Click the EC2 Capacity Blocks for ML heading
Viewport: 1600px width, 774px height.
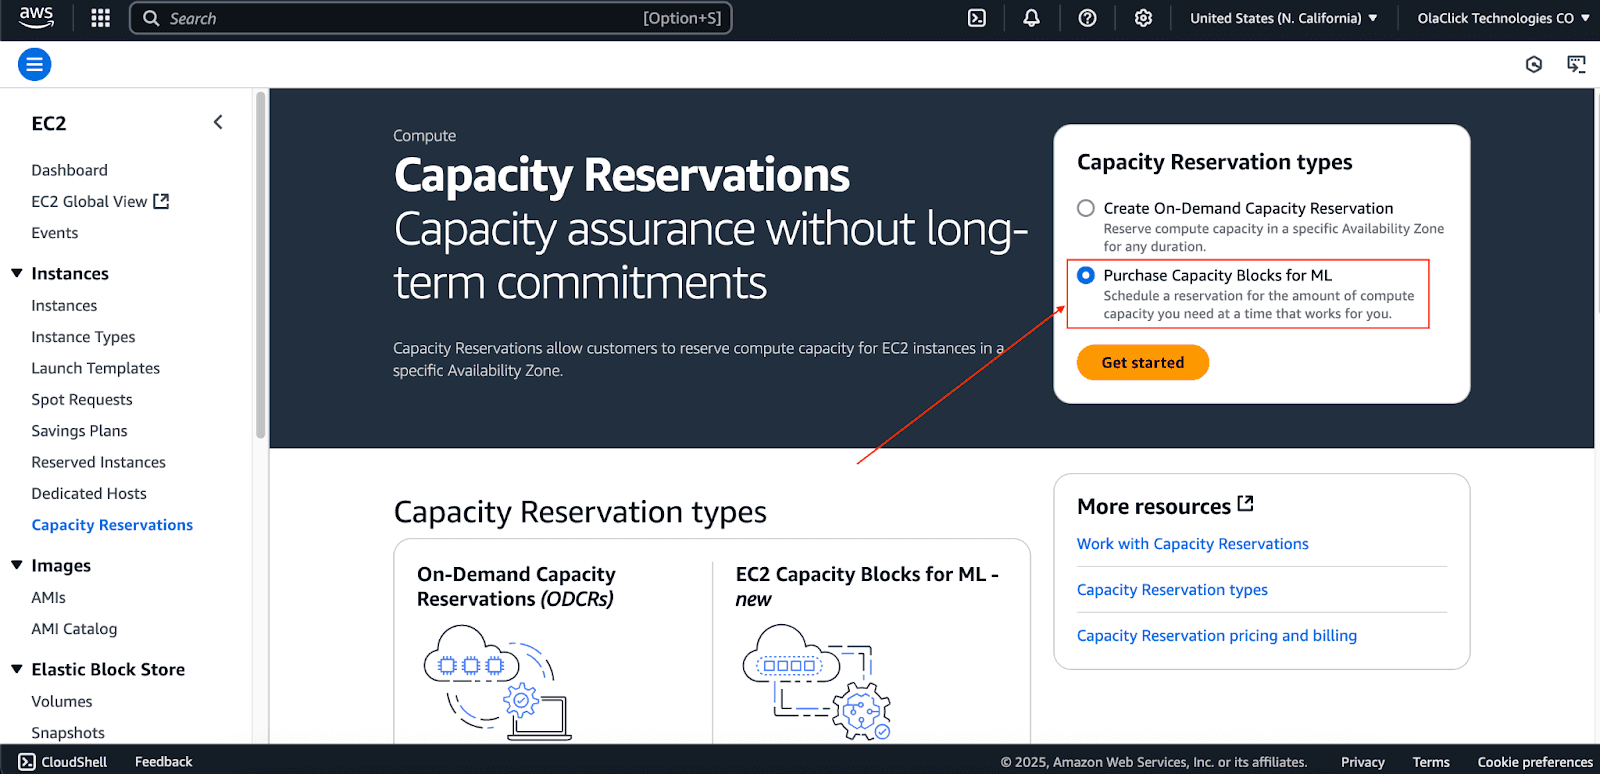[867, 586]
